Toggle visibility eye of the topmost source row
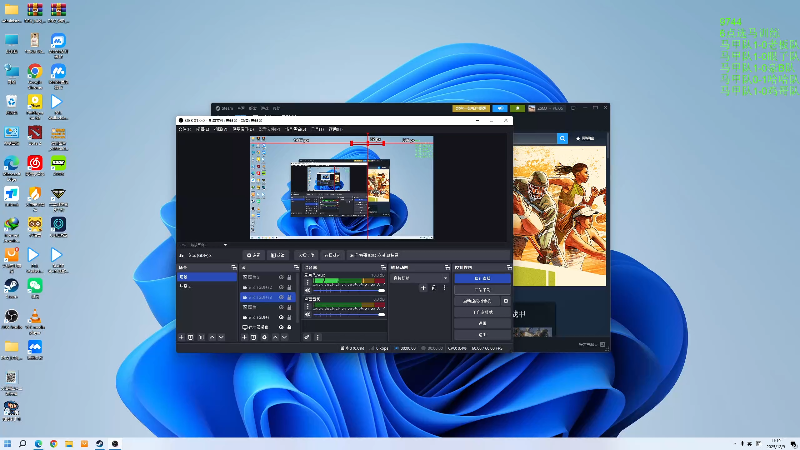 point(281,277)
